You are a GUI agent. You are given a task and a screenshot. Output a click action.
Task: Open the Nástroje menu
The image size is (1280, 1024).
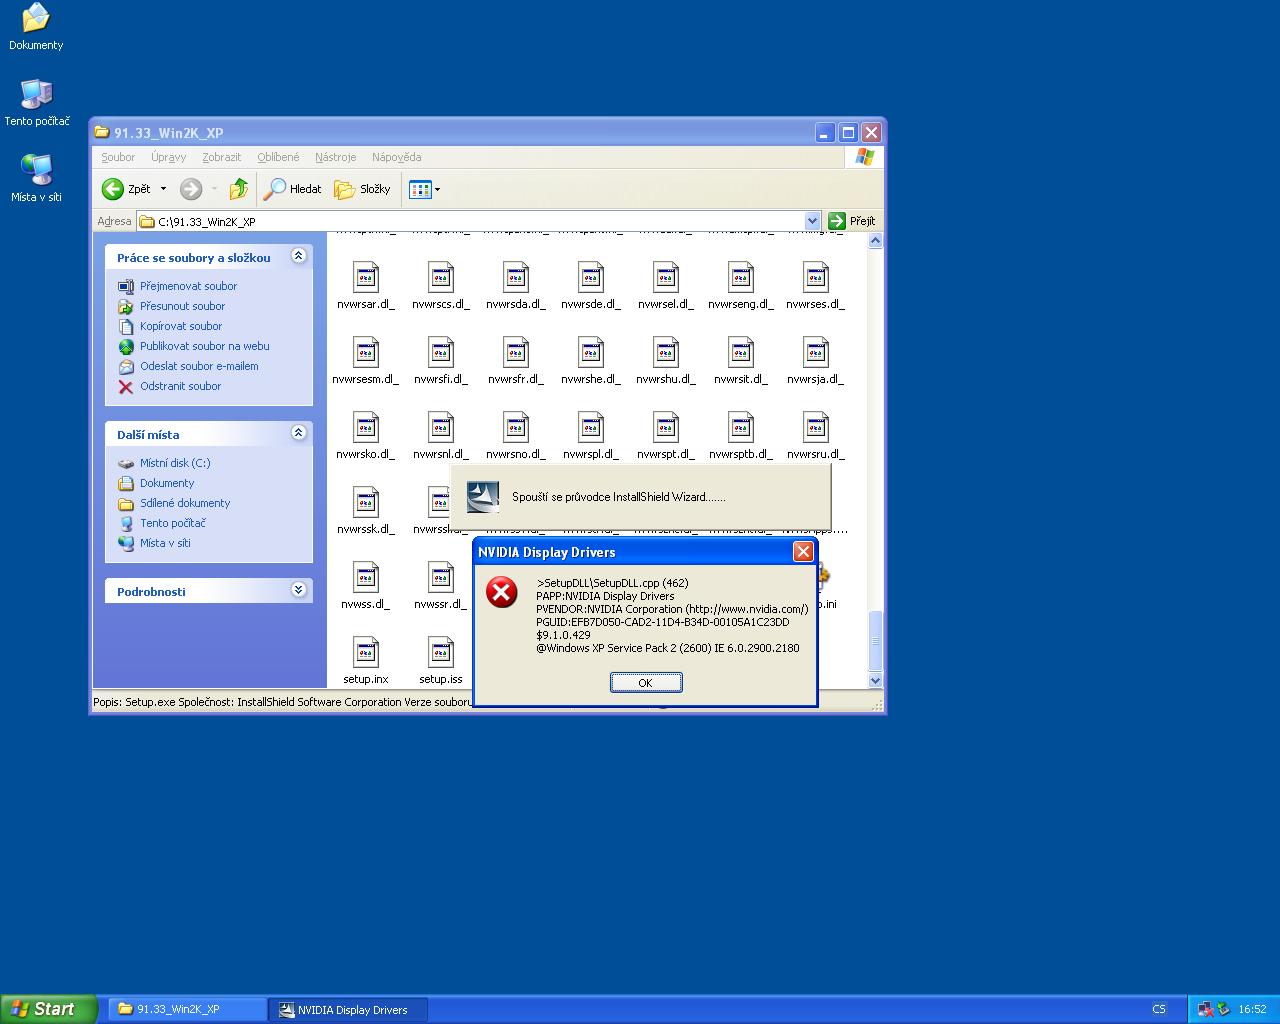(335, 157)
